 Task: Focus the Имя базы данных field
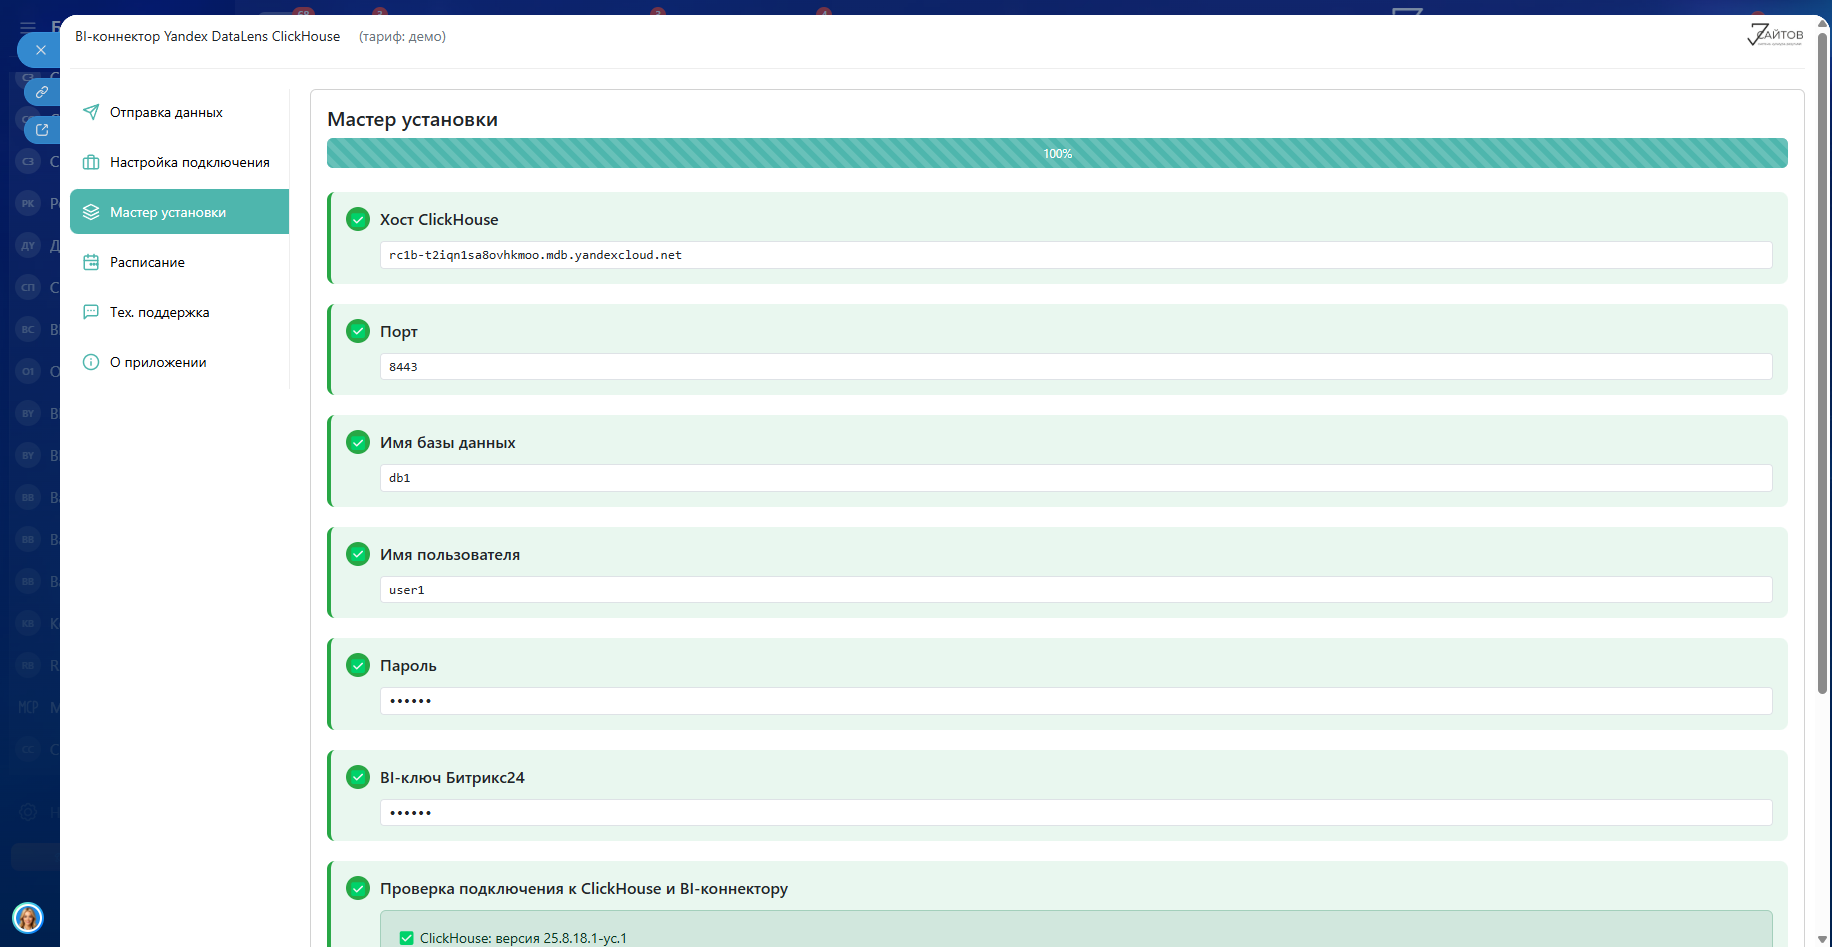[1076, 478]
